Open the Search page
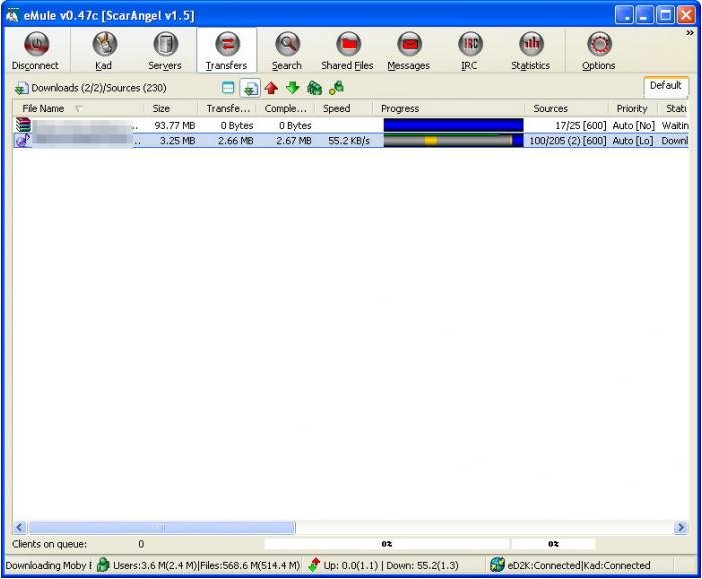 (x=287, y=51)
